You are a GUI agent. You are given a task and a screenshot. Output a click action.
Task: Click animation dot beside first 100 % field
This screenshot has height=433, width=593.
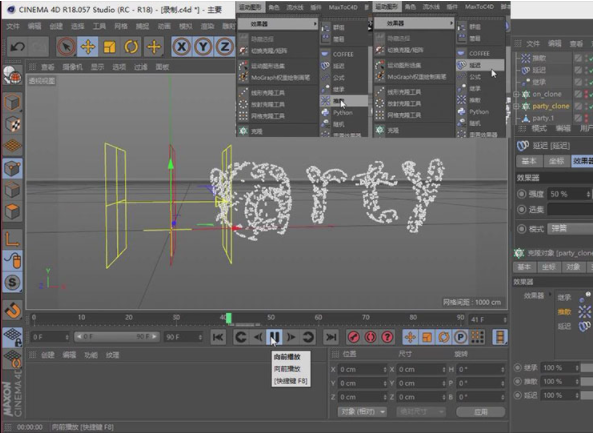click(518, 368)
